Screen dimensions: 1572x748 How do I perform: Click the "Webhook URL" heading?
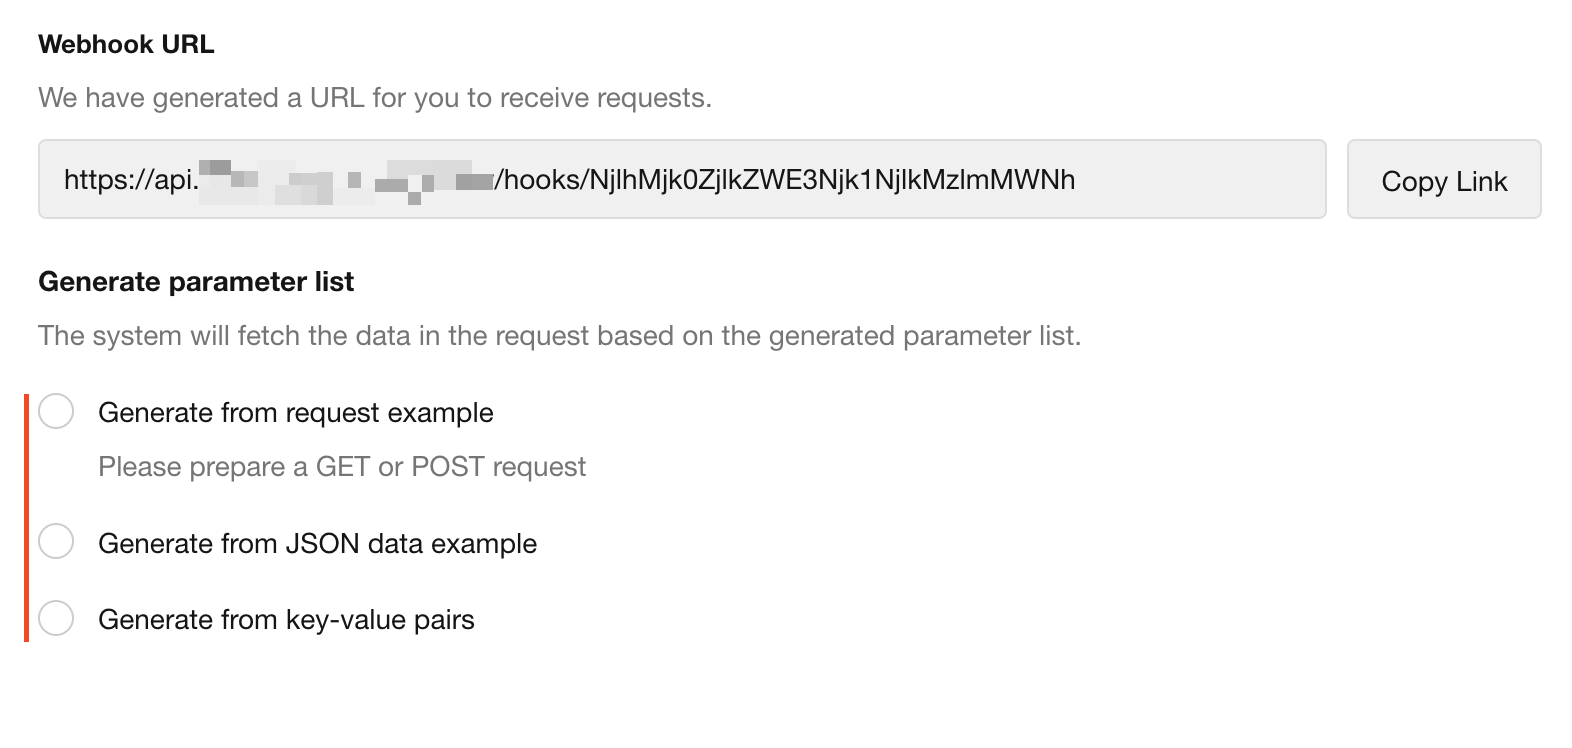point(126,45)
